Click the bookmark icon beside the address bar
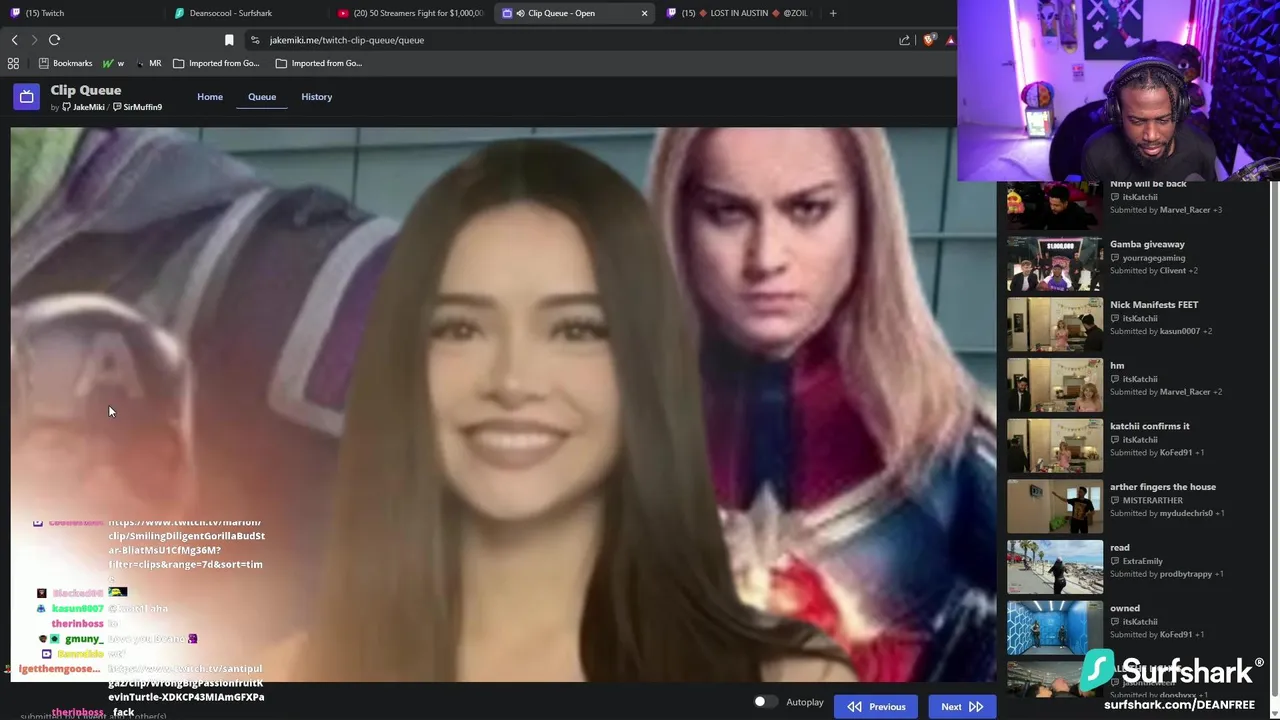Image resolution: width=1280 pixels, height=720 pixels. [x=229, y=40]
